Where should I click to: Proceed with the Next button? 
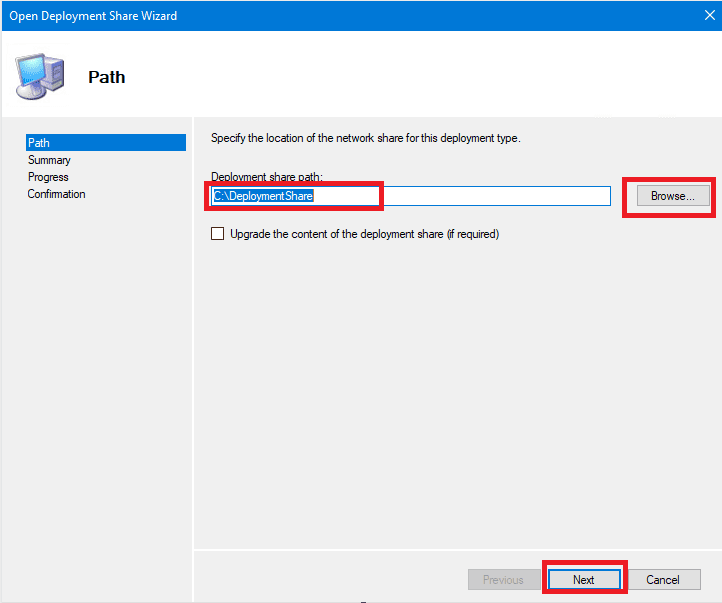584,579
